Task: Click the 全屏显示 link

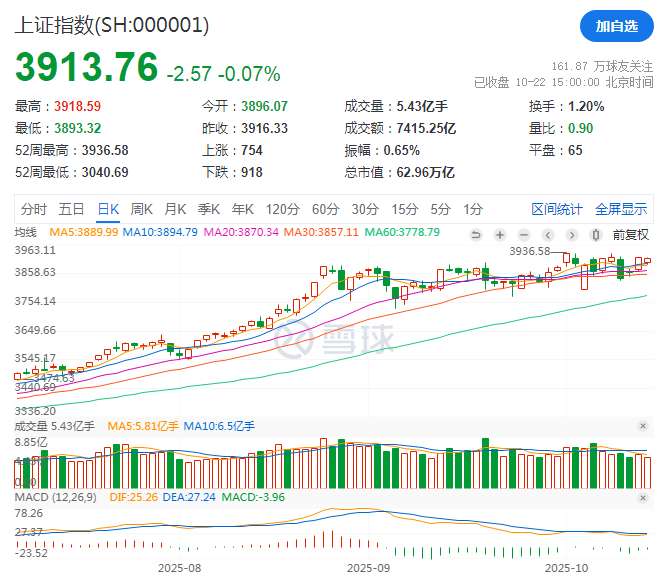Action: click(621, 209)
